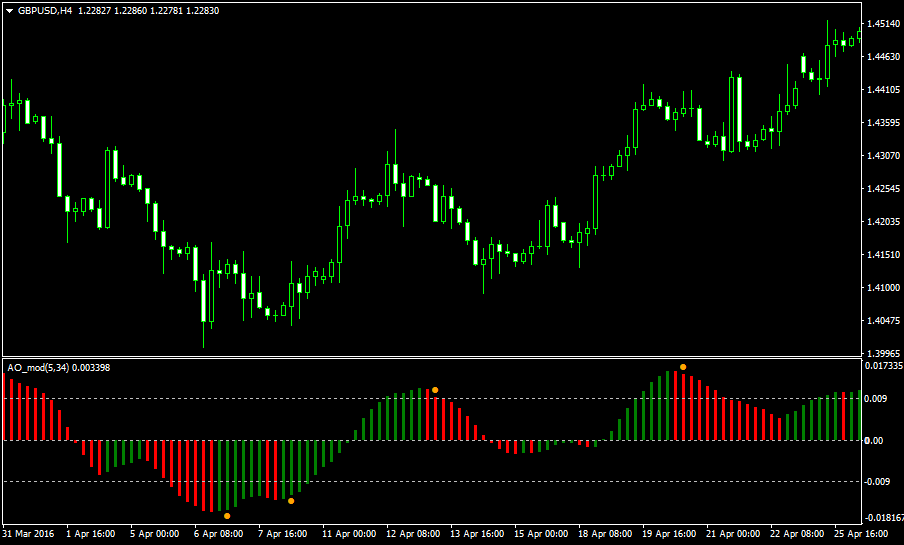The height and width of the screenshot is (545, 904).
Task: Click the -0.009 indicator level label
Action: pyautogui.click(x=876, y=482)
